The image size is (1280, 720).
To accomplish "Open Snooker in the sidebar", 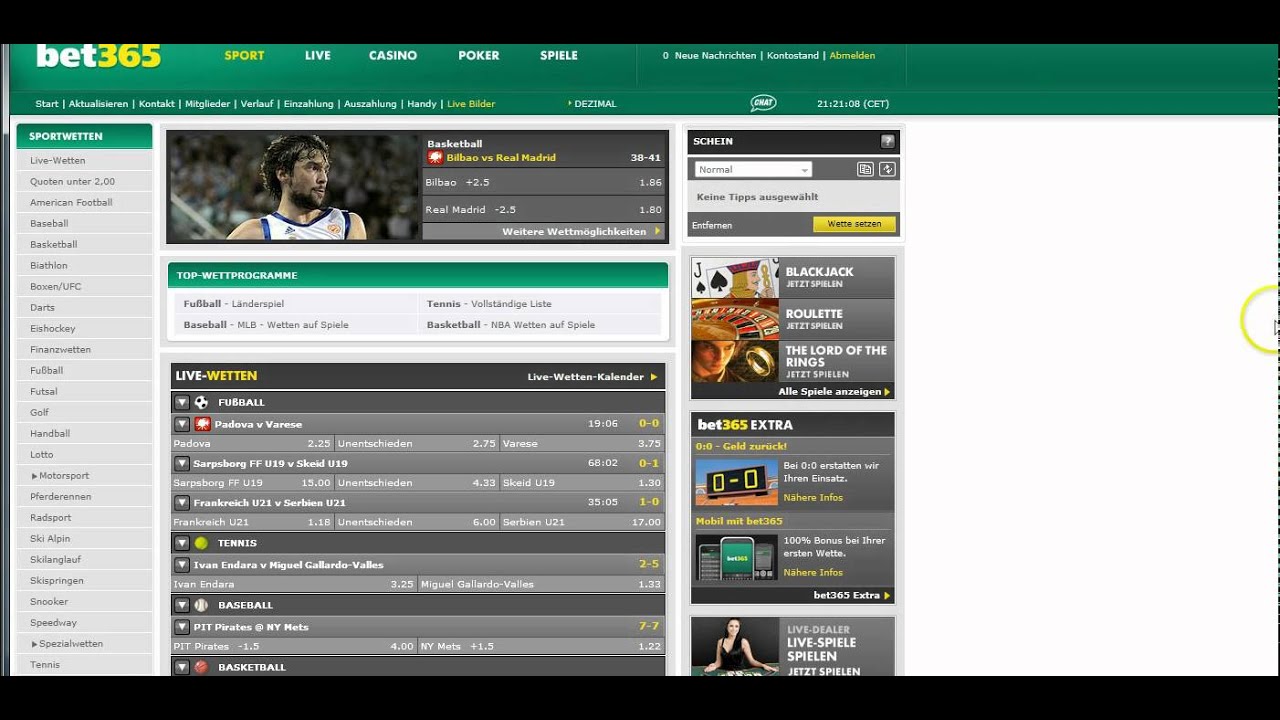I will (49, 601).
